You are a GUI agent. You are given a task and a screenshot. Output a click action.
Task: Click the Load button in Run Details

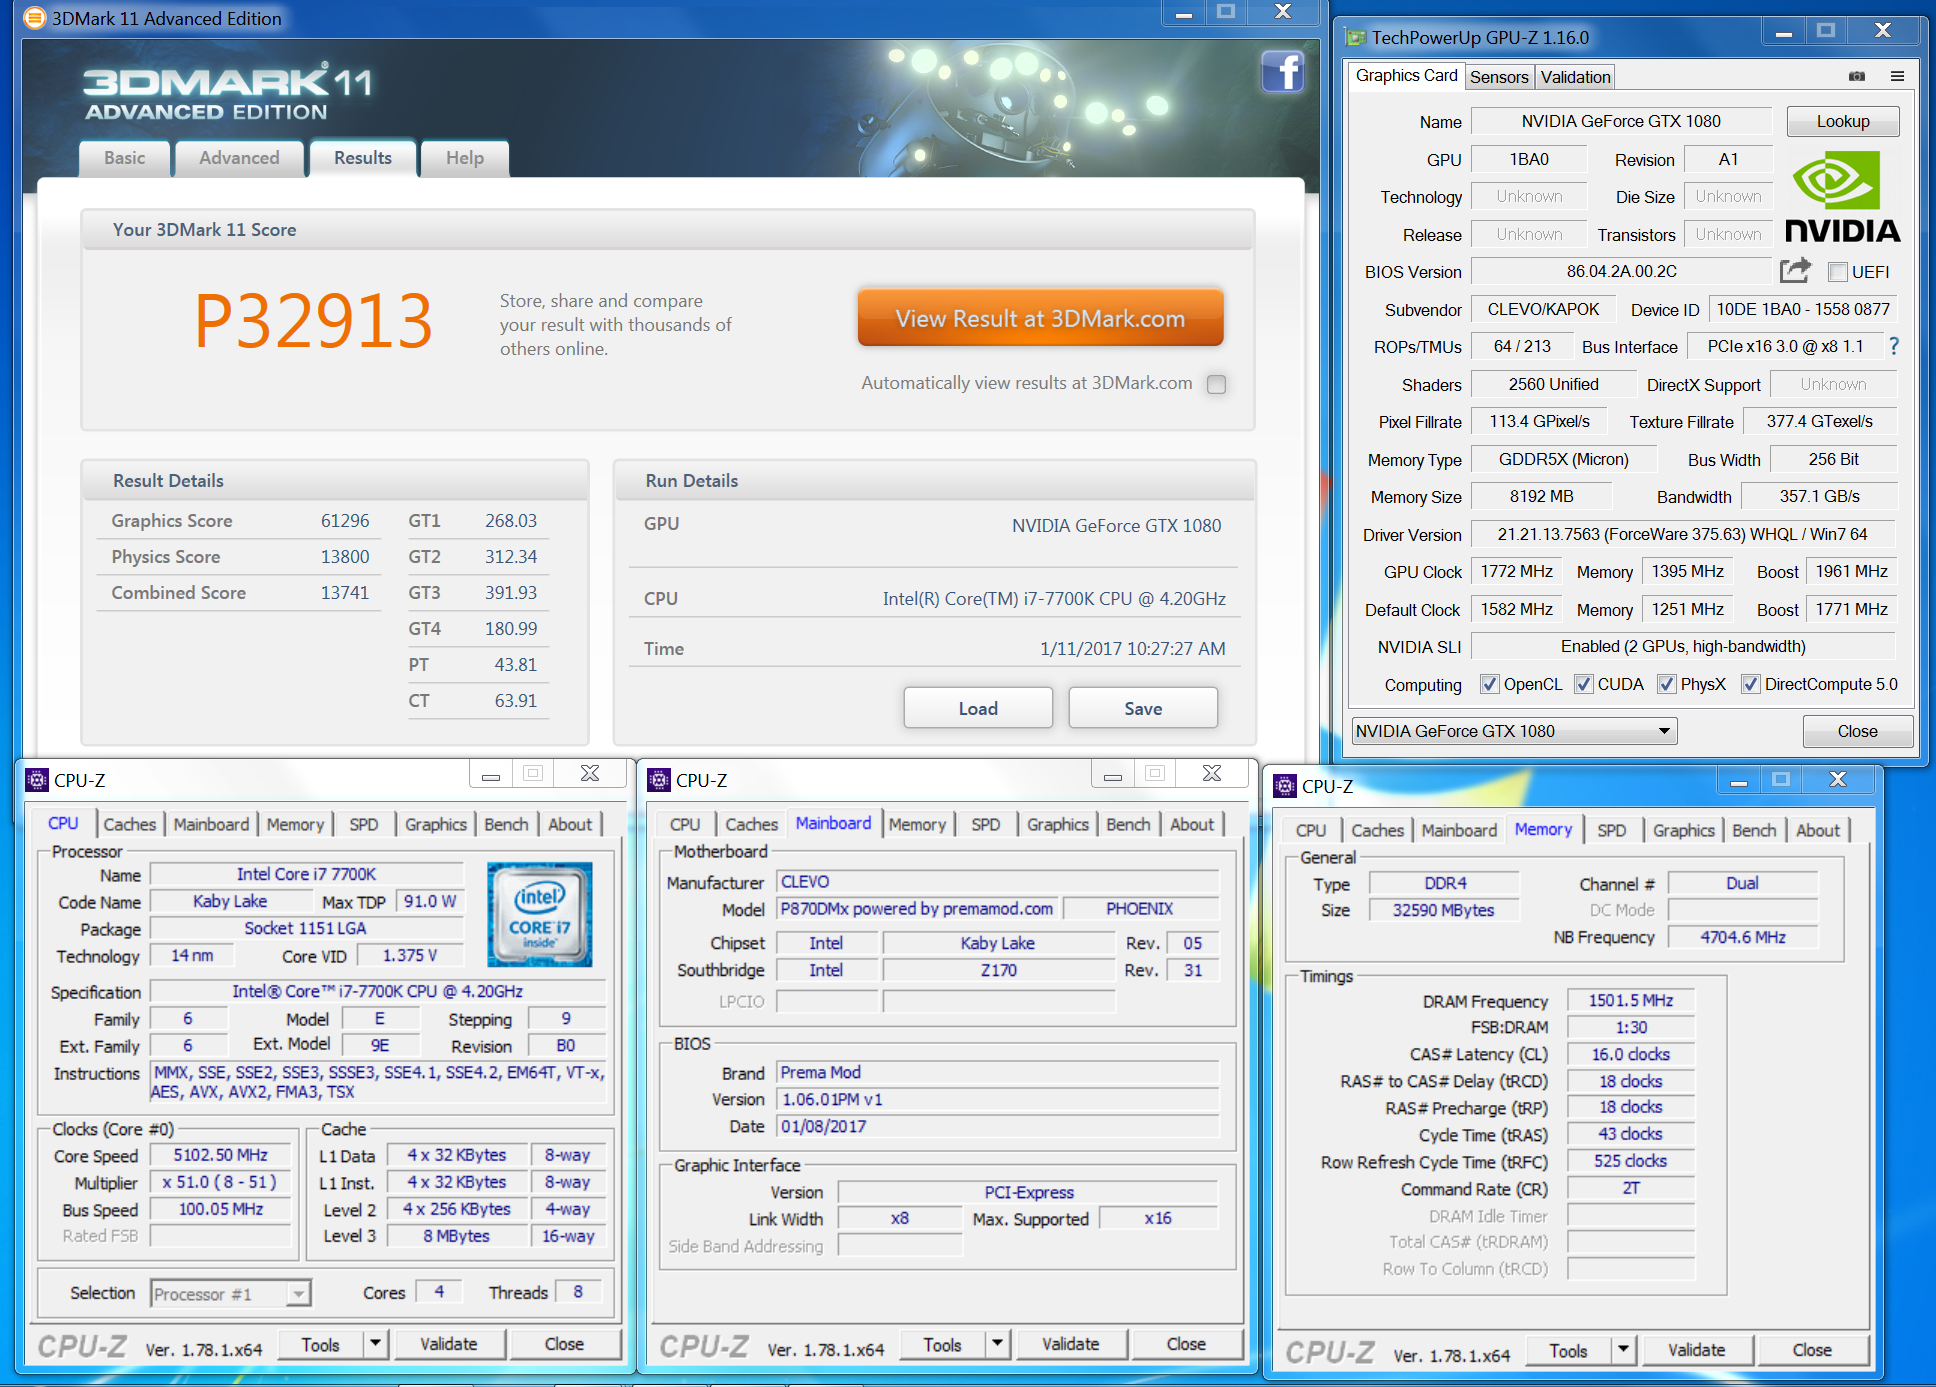click(978, 708)
